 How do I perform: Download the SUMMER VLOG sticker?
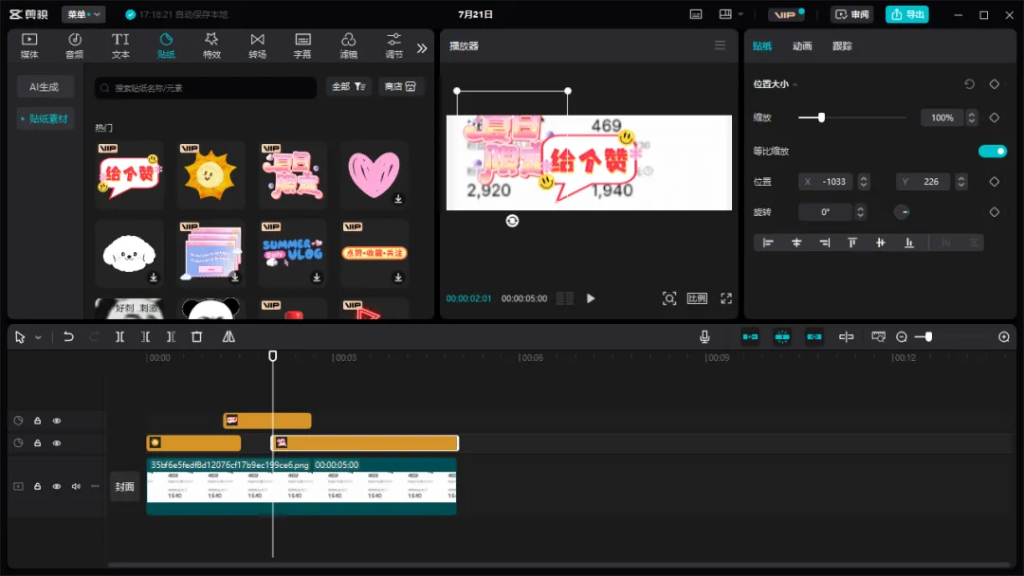point(317,278)
